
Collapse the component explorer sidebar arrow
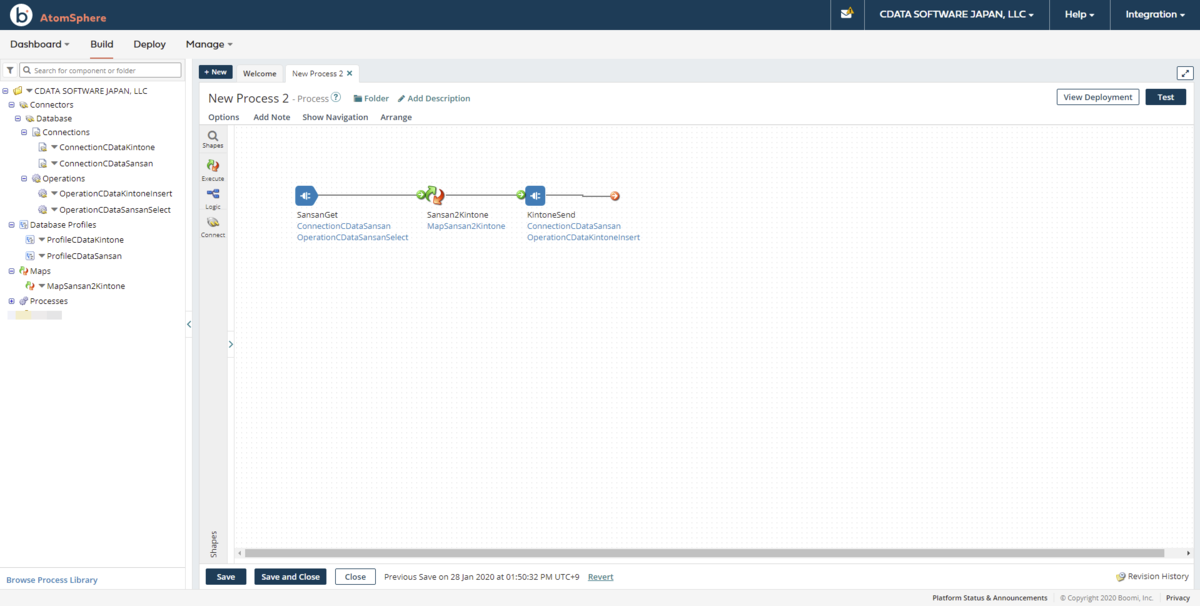[189, 324]
